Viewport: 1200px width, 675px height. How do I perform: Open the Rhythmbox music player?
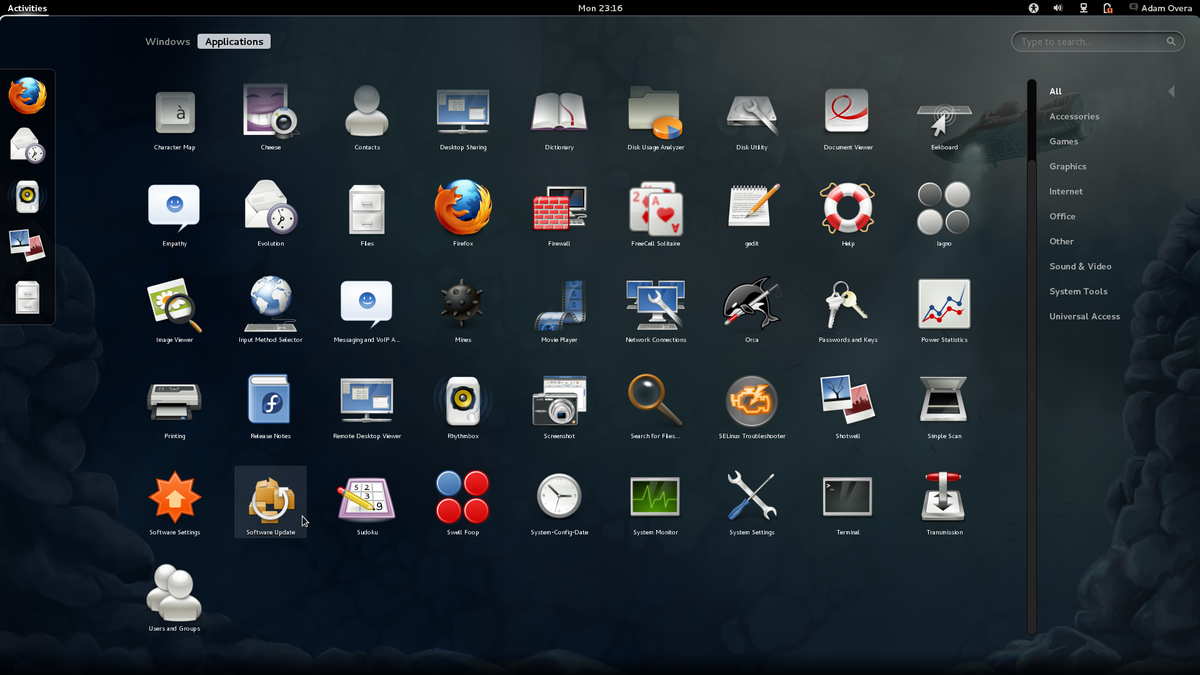coord(463,402)
